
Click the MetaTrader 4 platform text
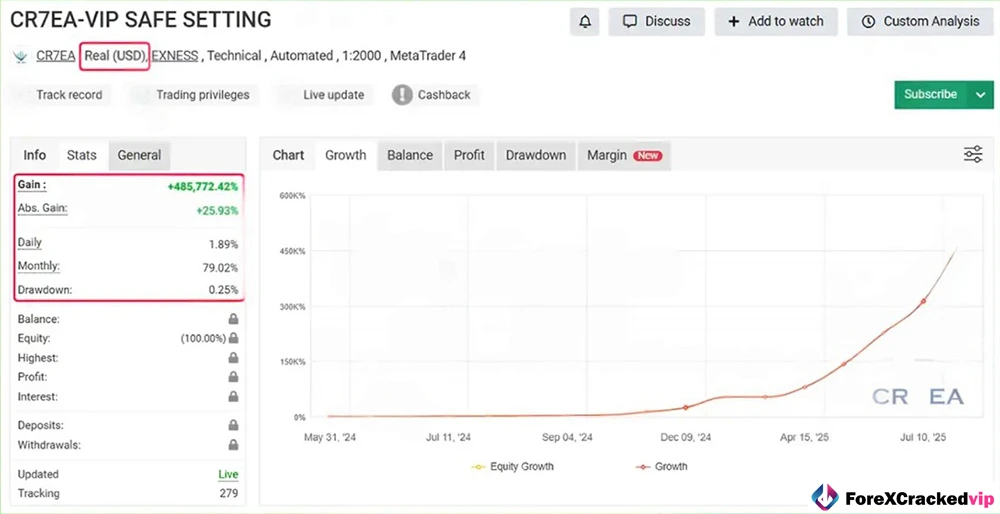pos(428,56)
